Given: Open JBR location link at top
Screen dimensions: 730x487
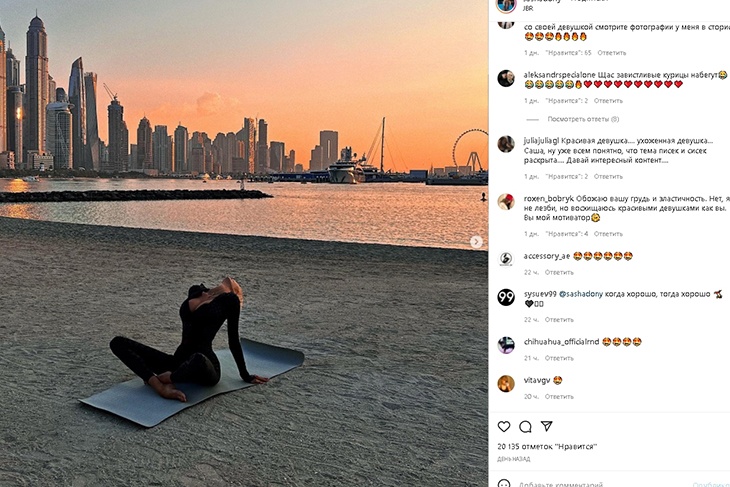Looking at the screenshot, I should click(527, 8).
